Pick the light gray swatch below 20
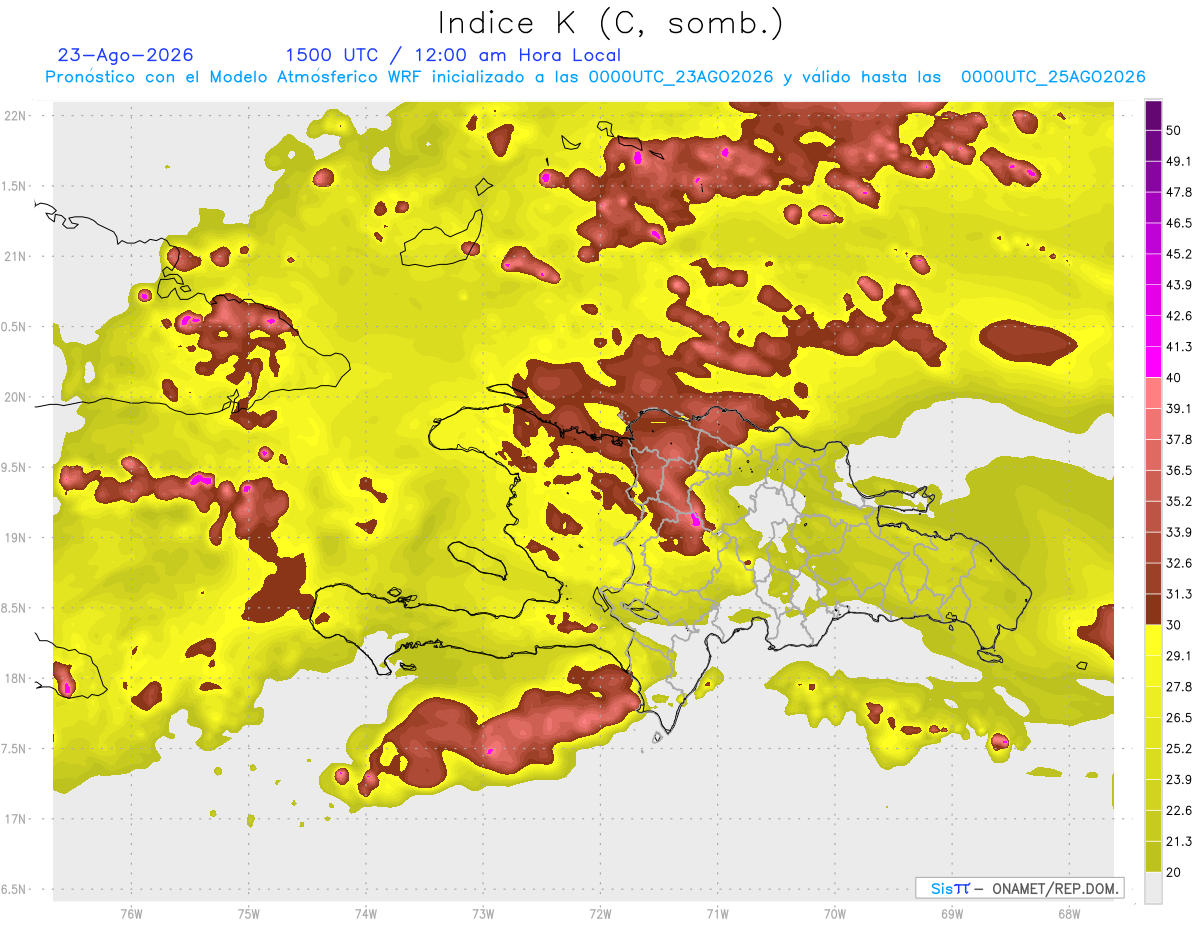Image resolution: width=1200 pixels, height=927 pixels. [x=1153, y=888]
